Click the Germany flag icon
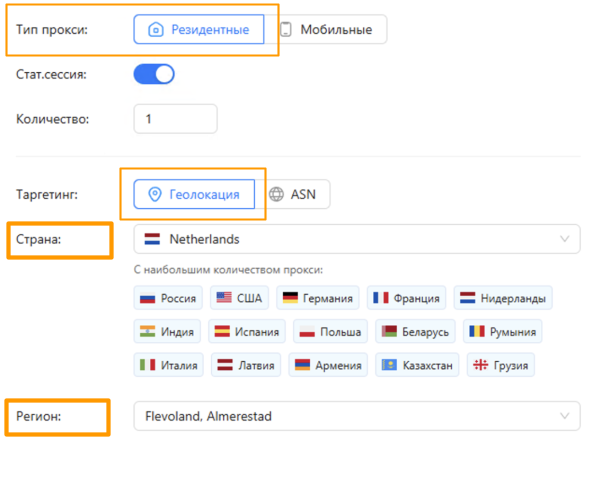 290,298
